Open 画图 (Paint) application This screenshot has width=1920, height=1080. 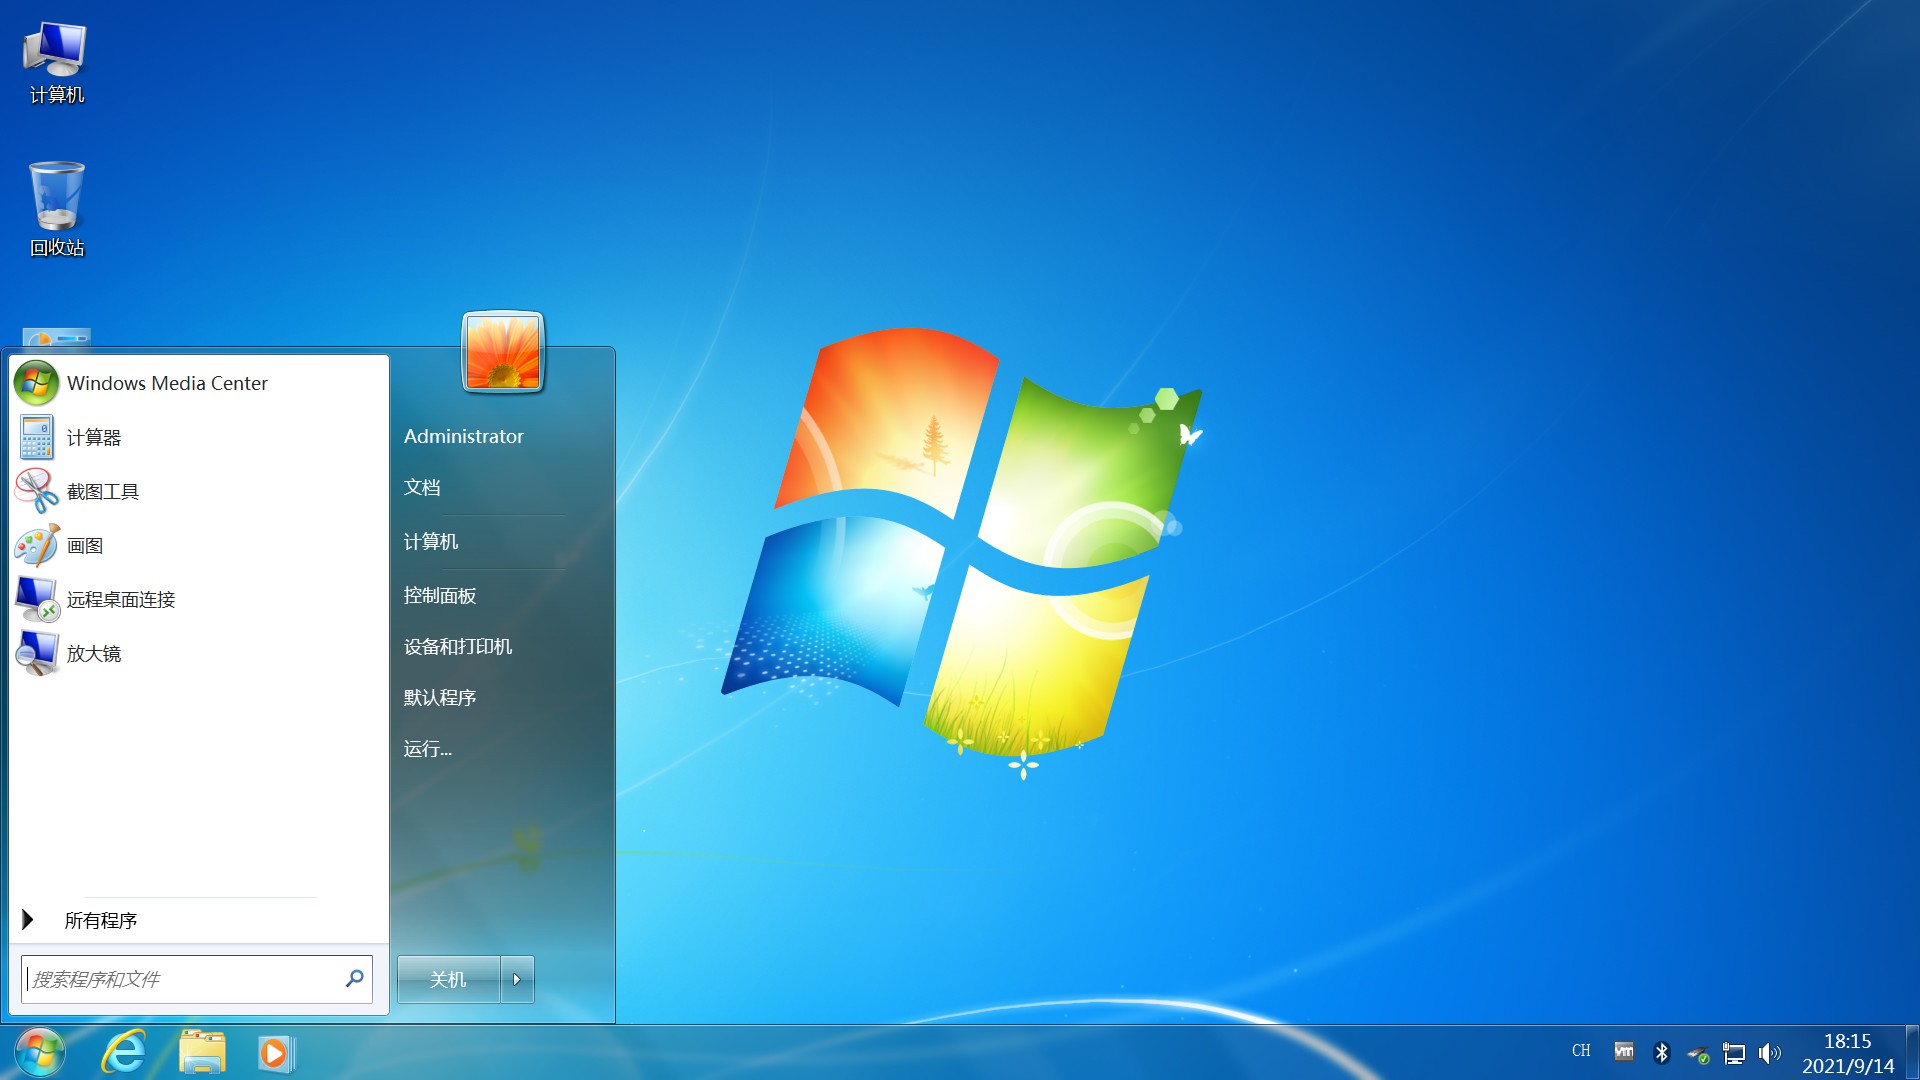tap(84, 545)
